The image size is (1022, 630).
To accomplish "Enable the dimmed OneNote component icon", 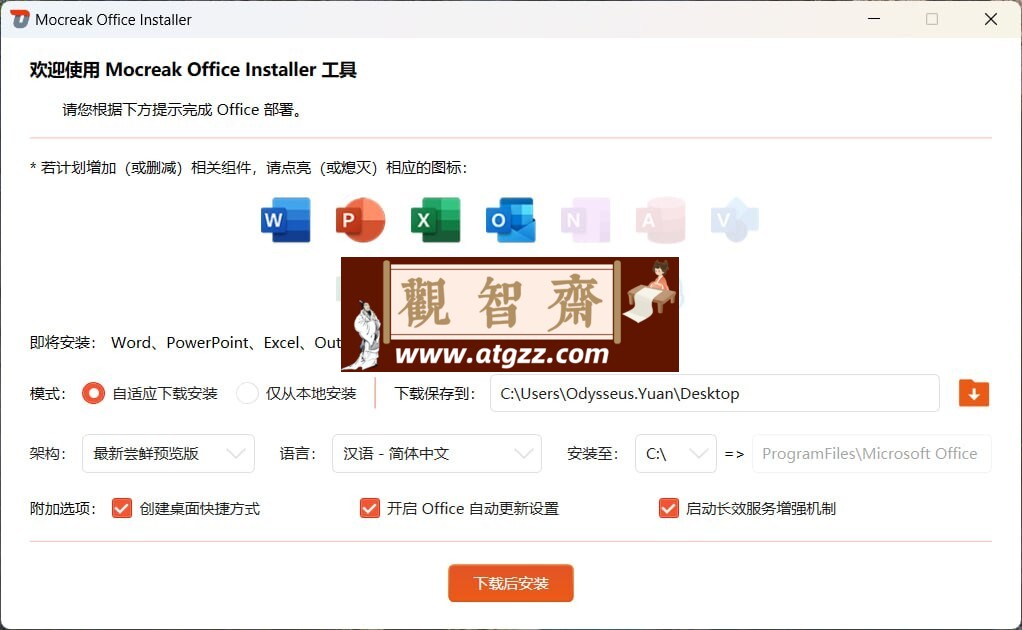I will coord(585,220).
